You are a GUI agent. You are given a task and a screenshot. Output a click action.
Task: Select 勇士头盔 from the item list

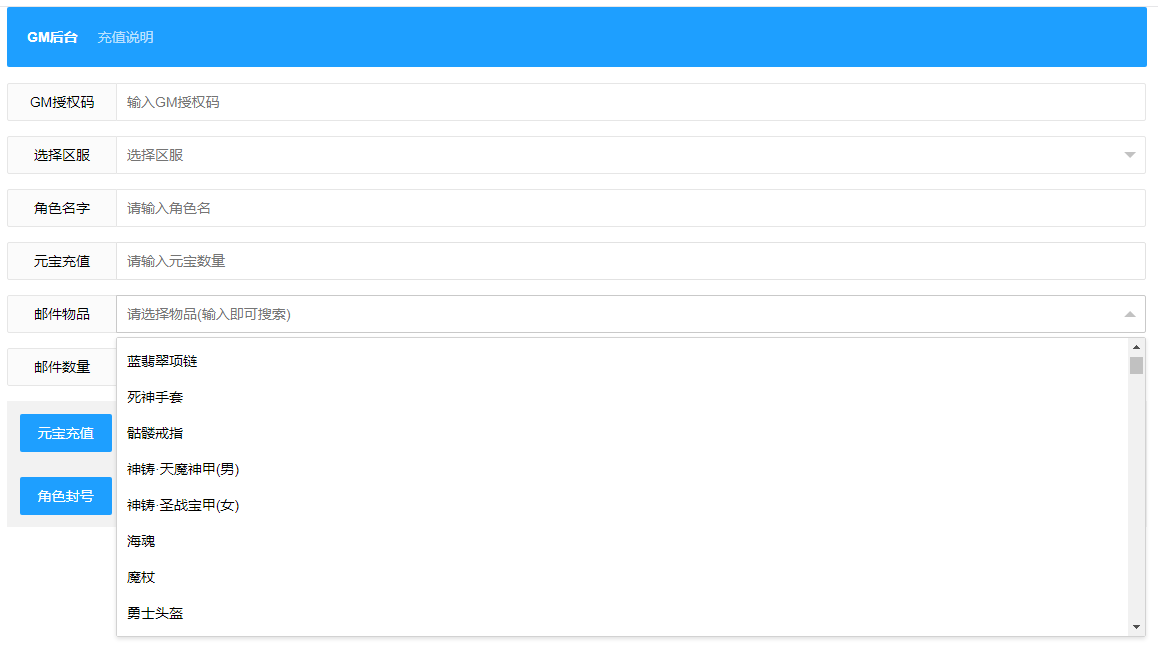(x=155, y=613)
